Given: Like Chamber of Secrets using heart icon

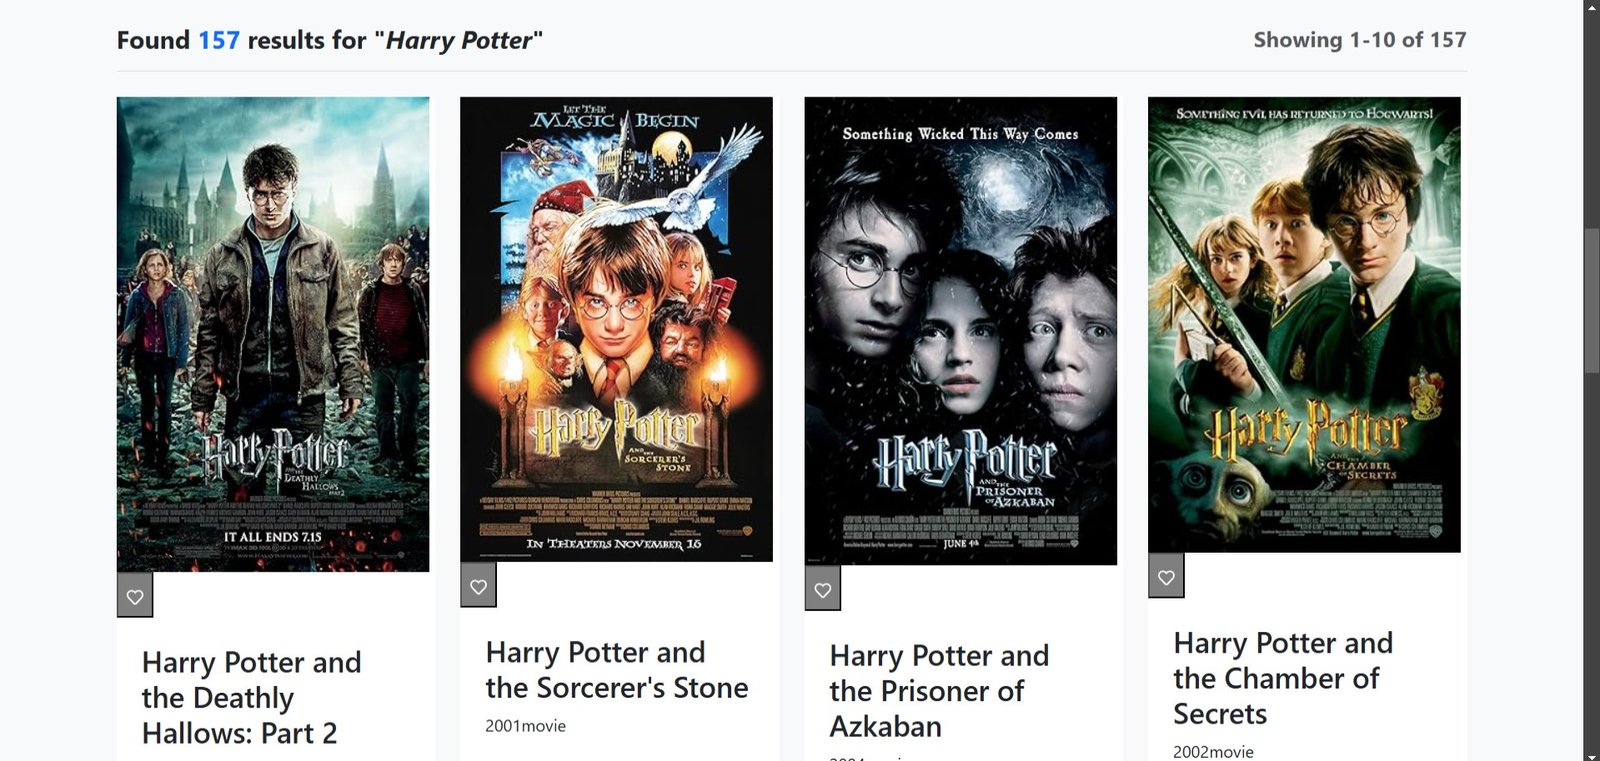Looking at the screenshot, I should click(1166, 577).
